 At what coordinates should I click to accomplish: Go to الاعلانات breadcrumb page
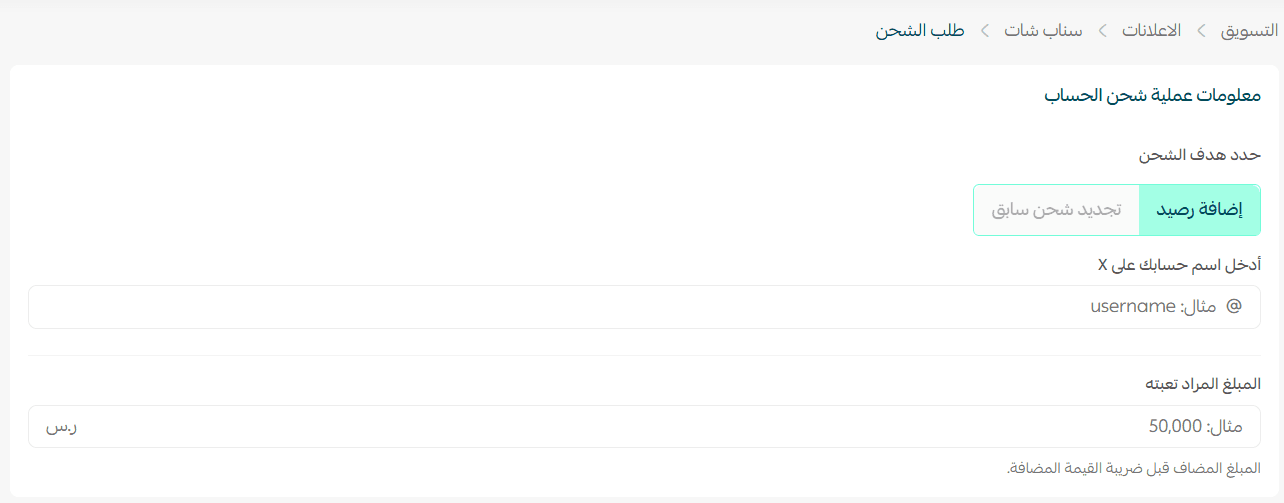point(1151,31)
